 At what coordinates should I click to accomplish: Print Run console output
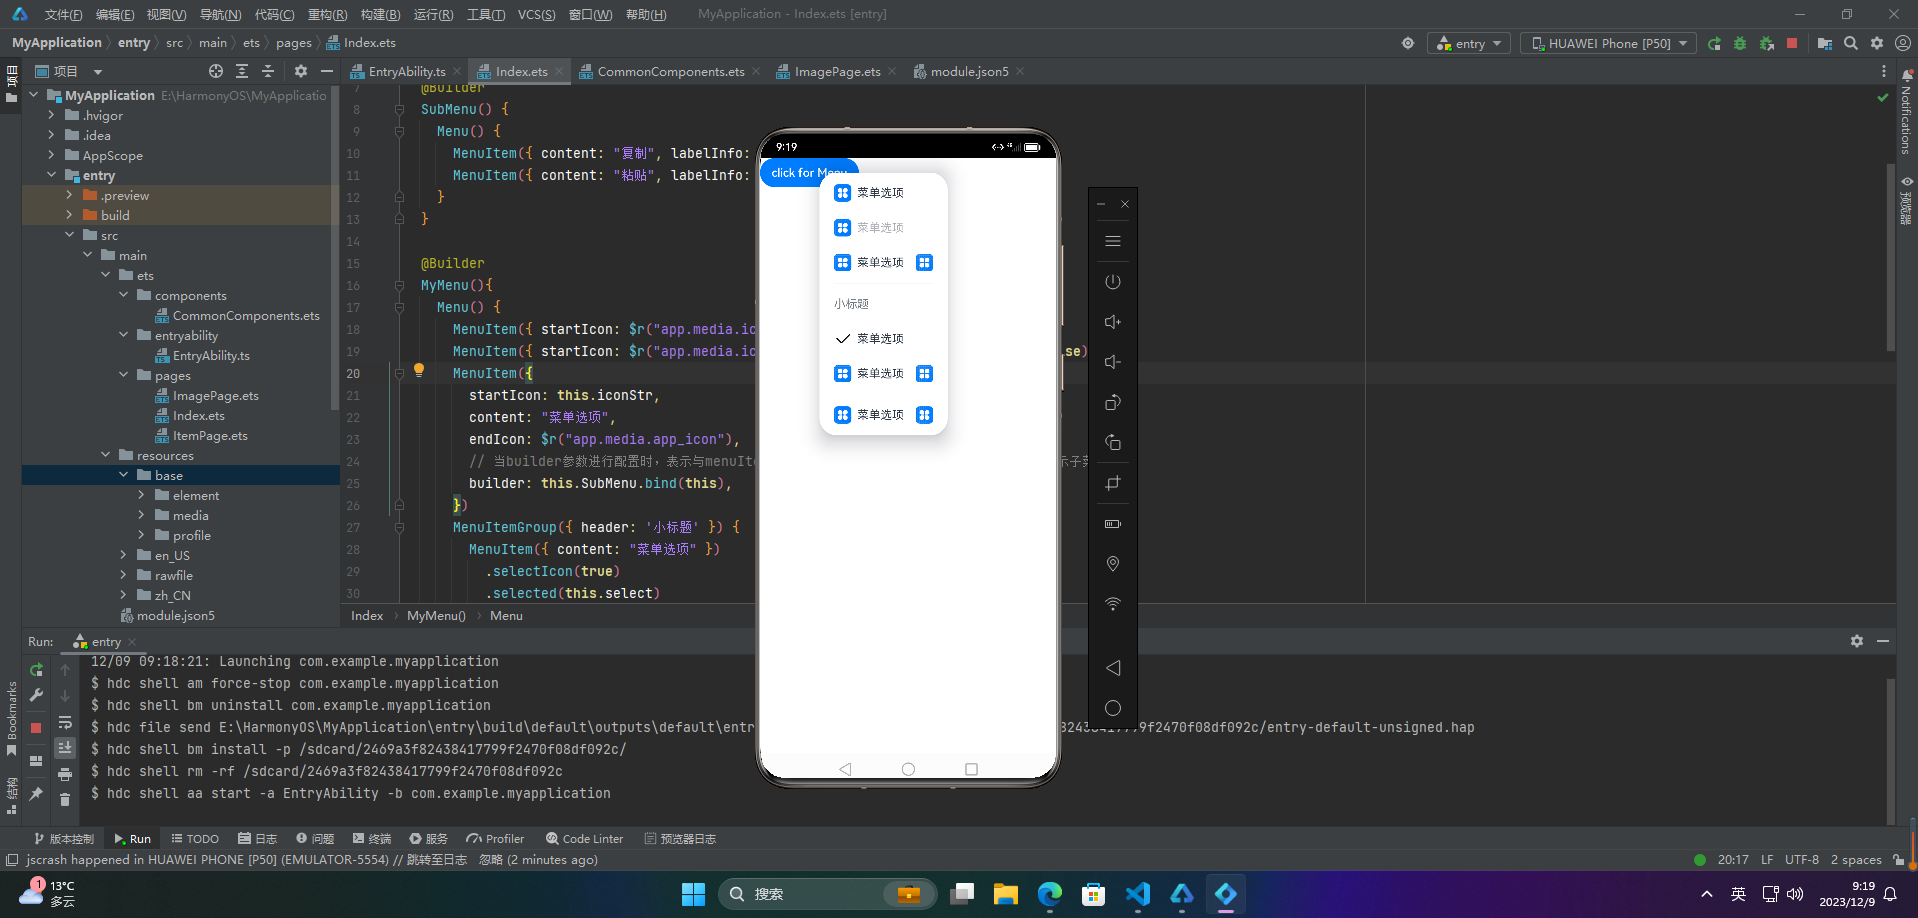tap(65, 774)
